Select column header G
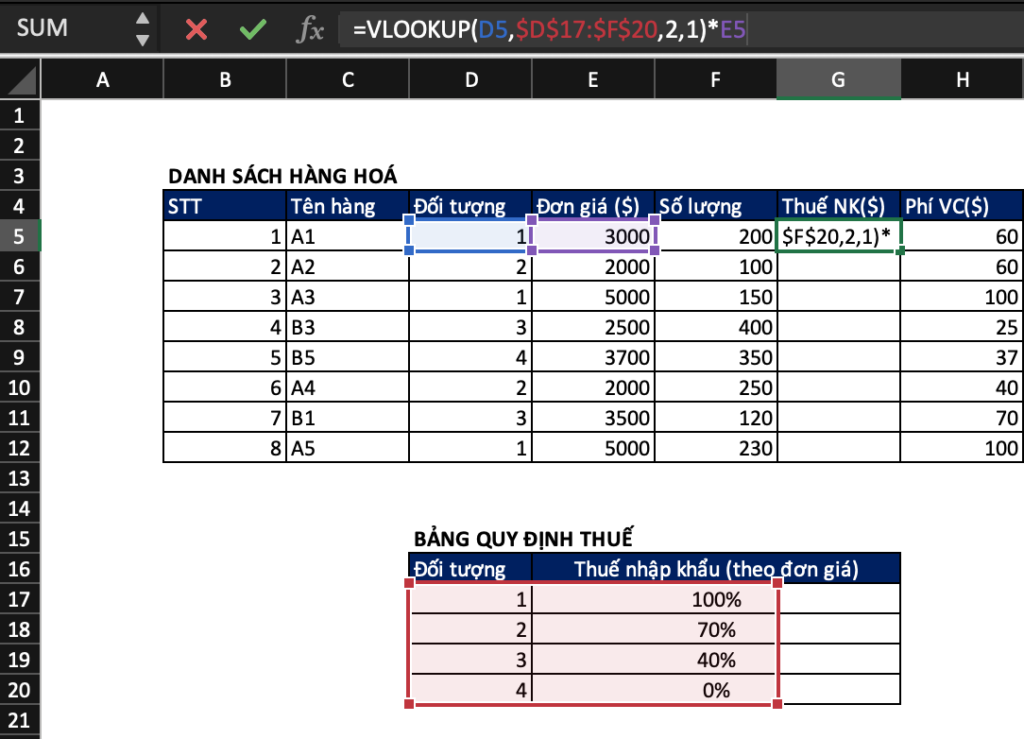1024x739 pixels. tap(838, 79)
